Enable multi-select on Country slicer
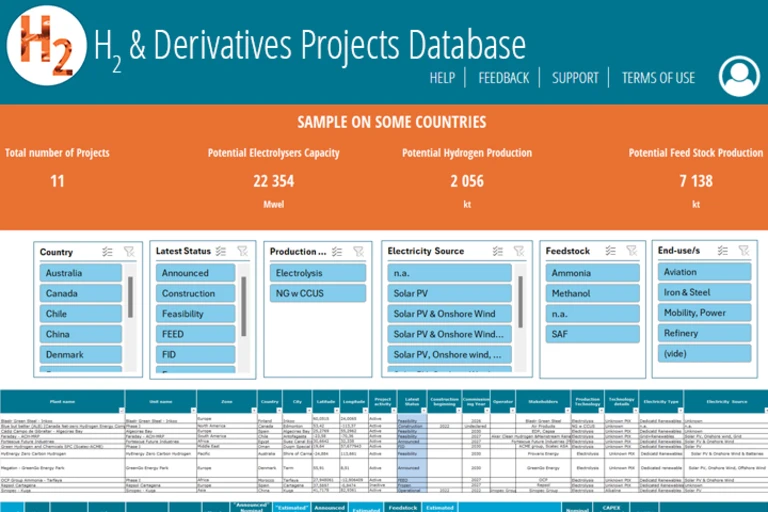This screenshot has width=768, height=512. [107, 252]
